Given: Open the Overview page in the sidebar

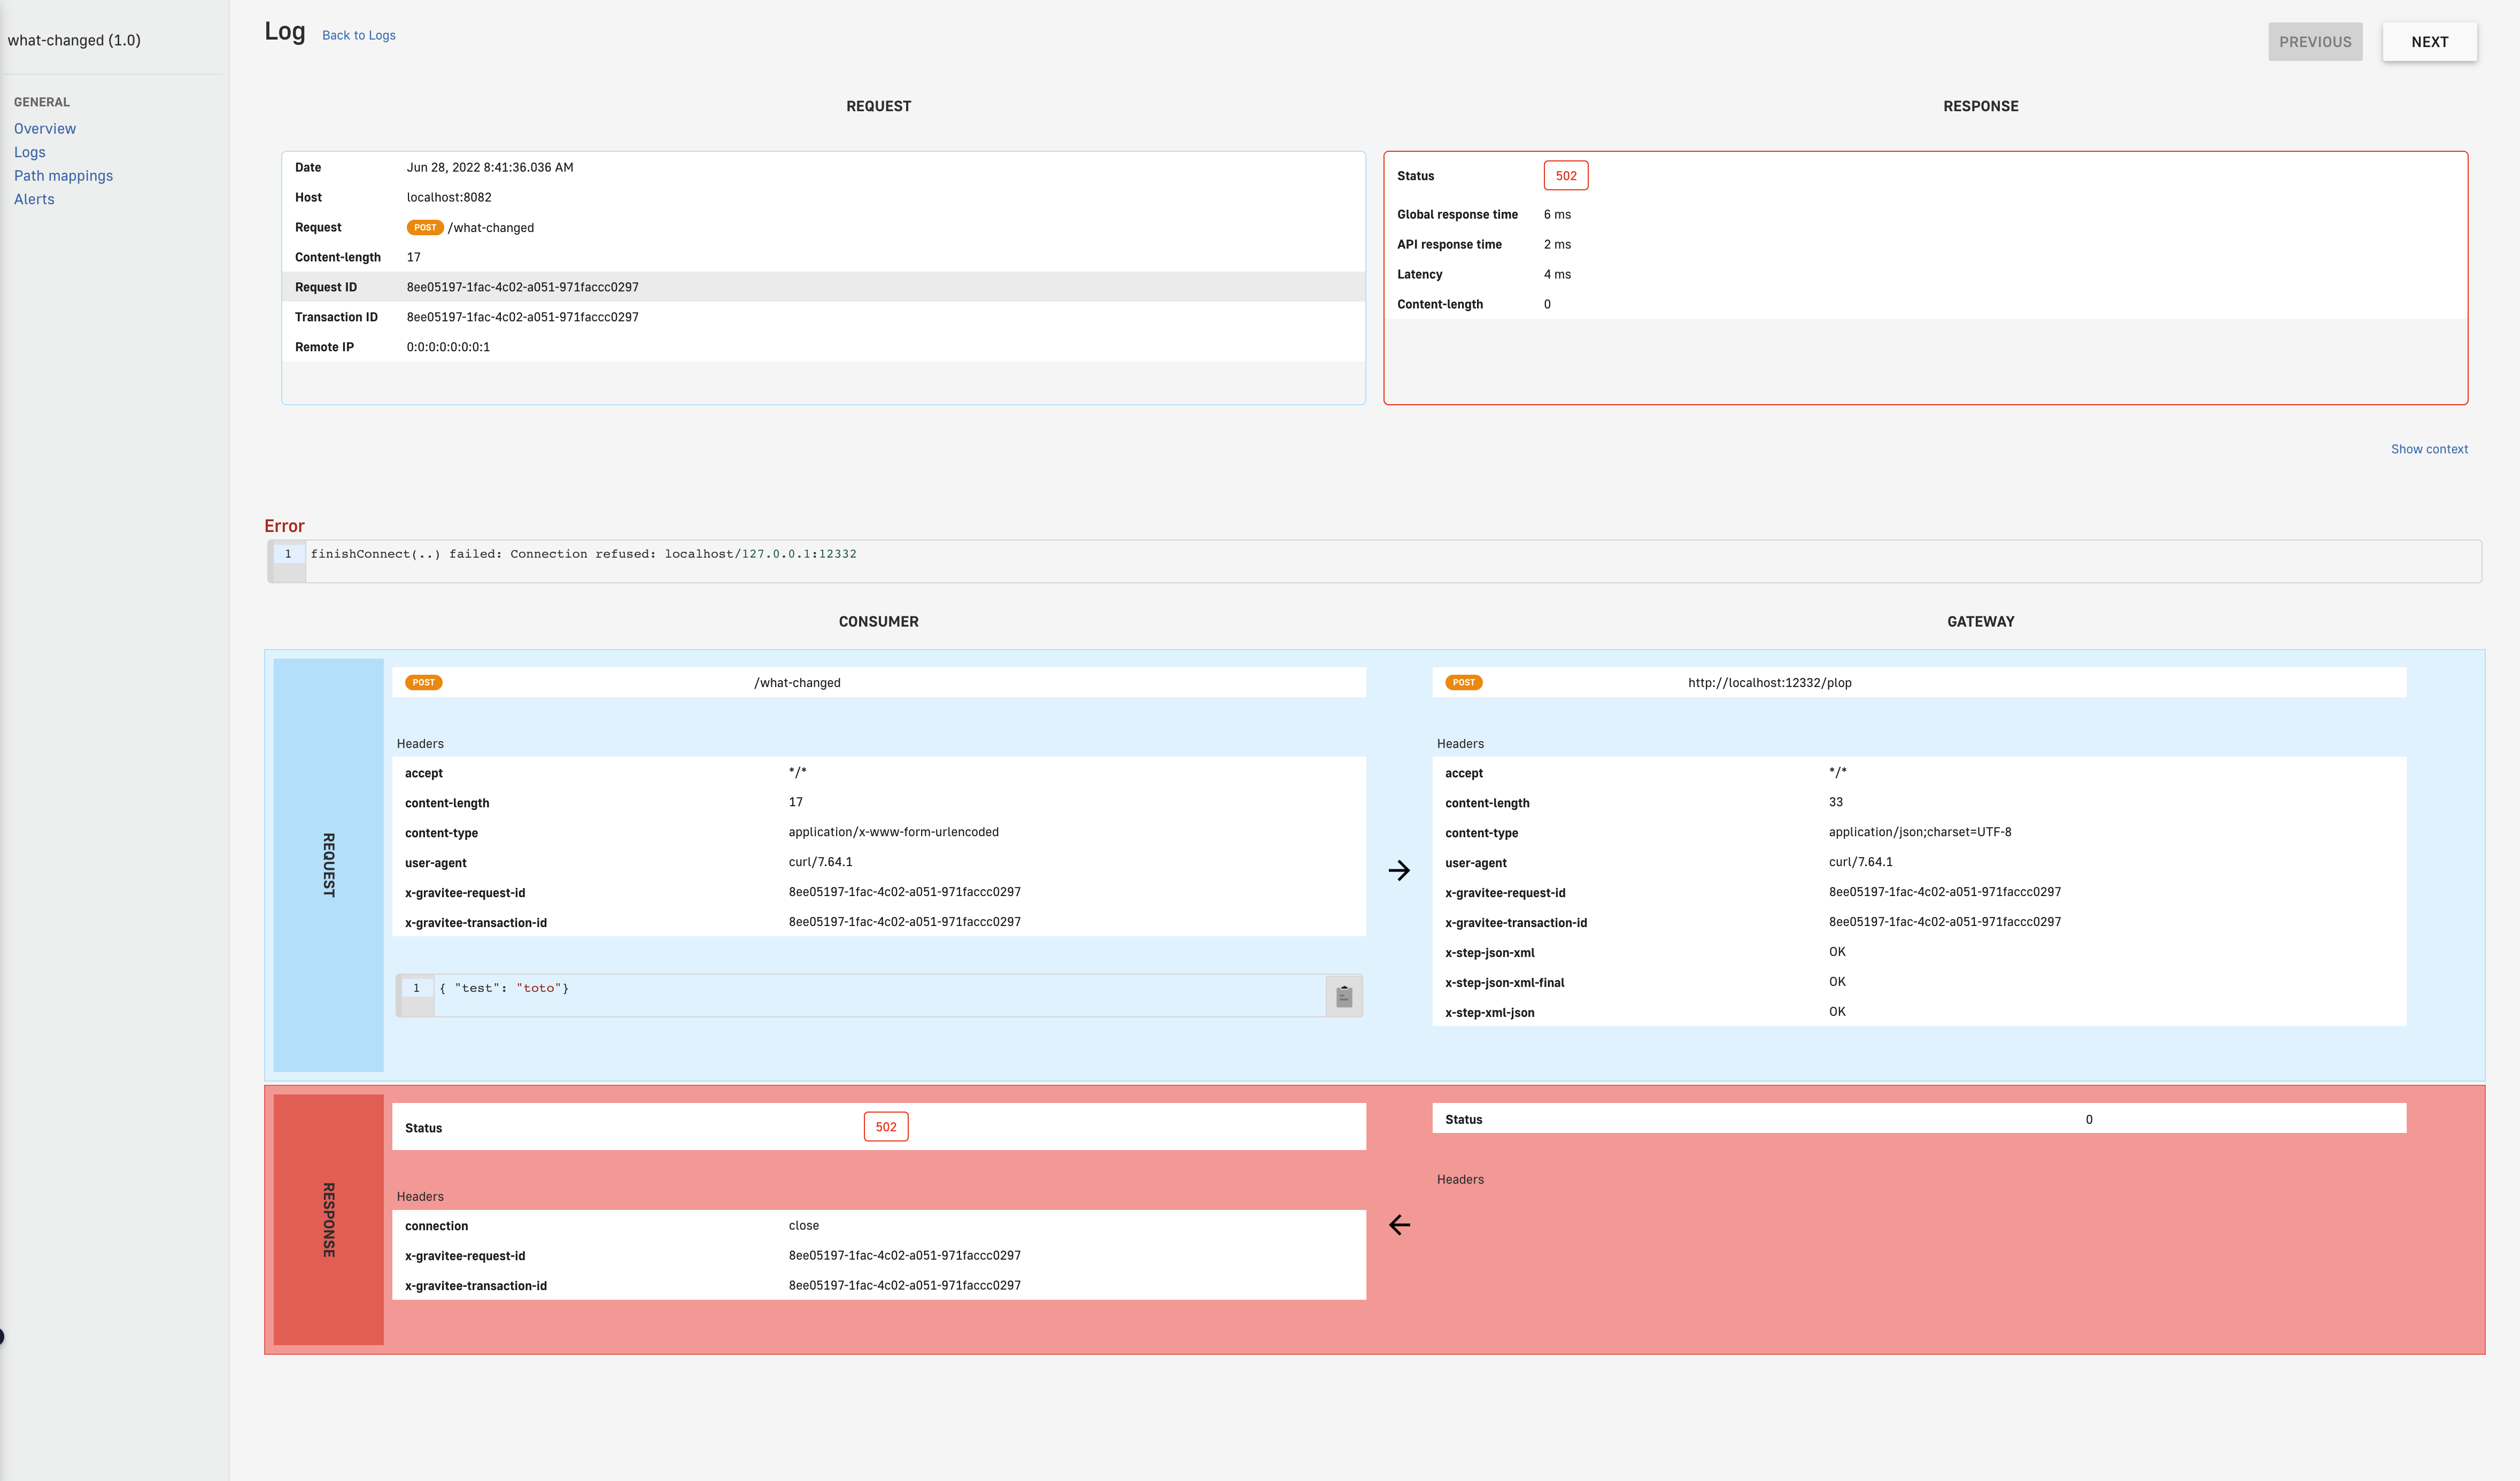Looking at the screenshot, I should click(45, 129).
